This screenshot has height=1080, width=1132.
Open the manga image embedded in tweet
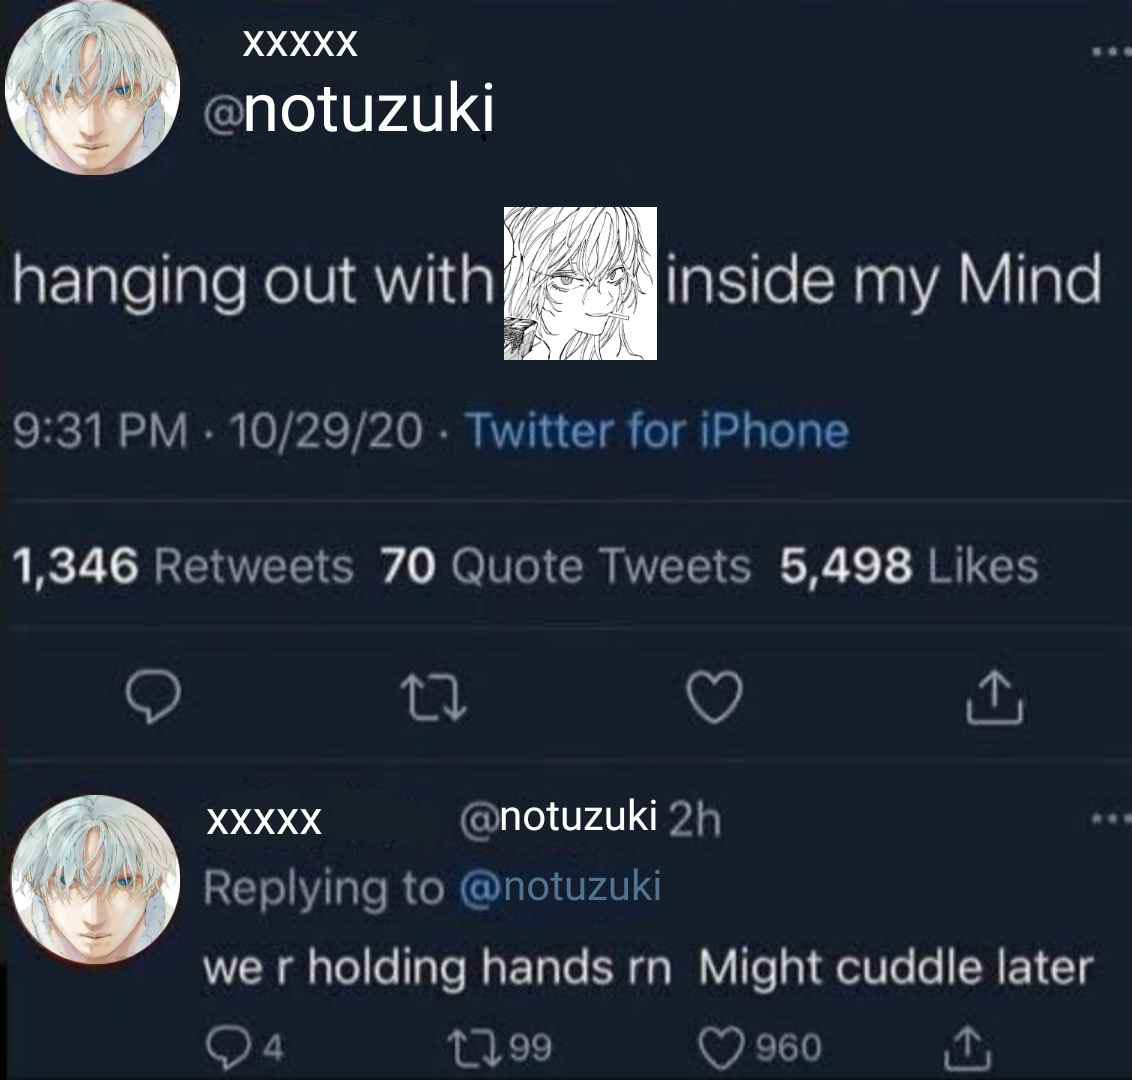[580, 283]
